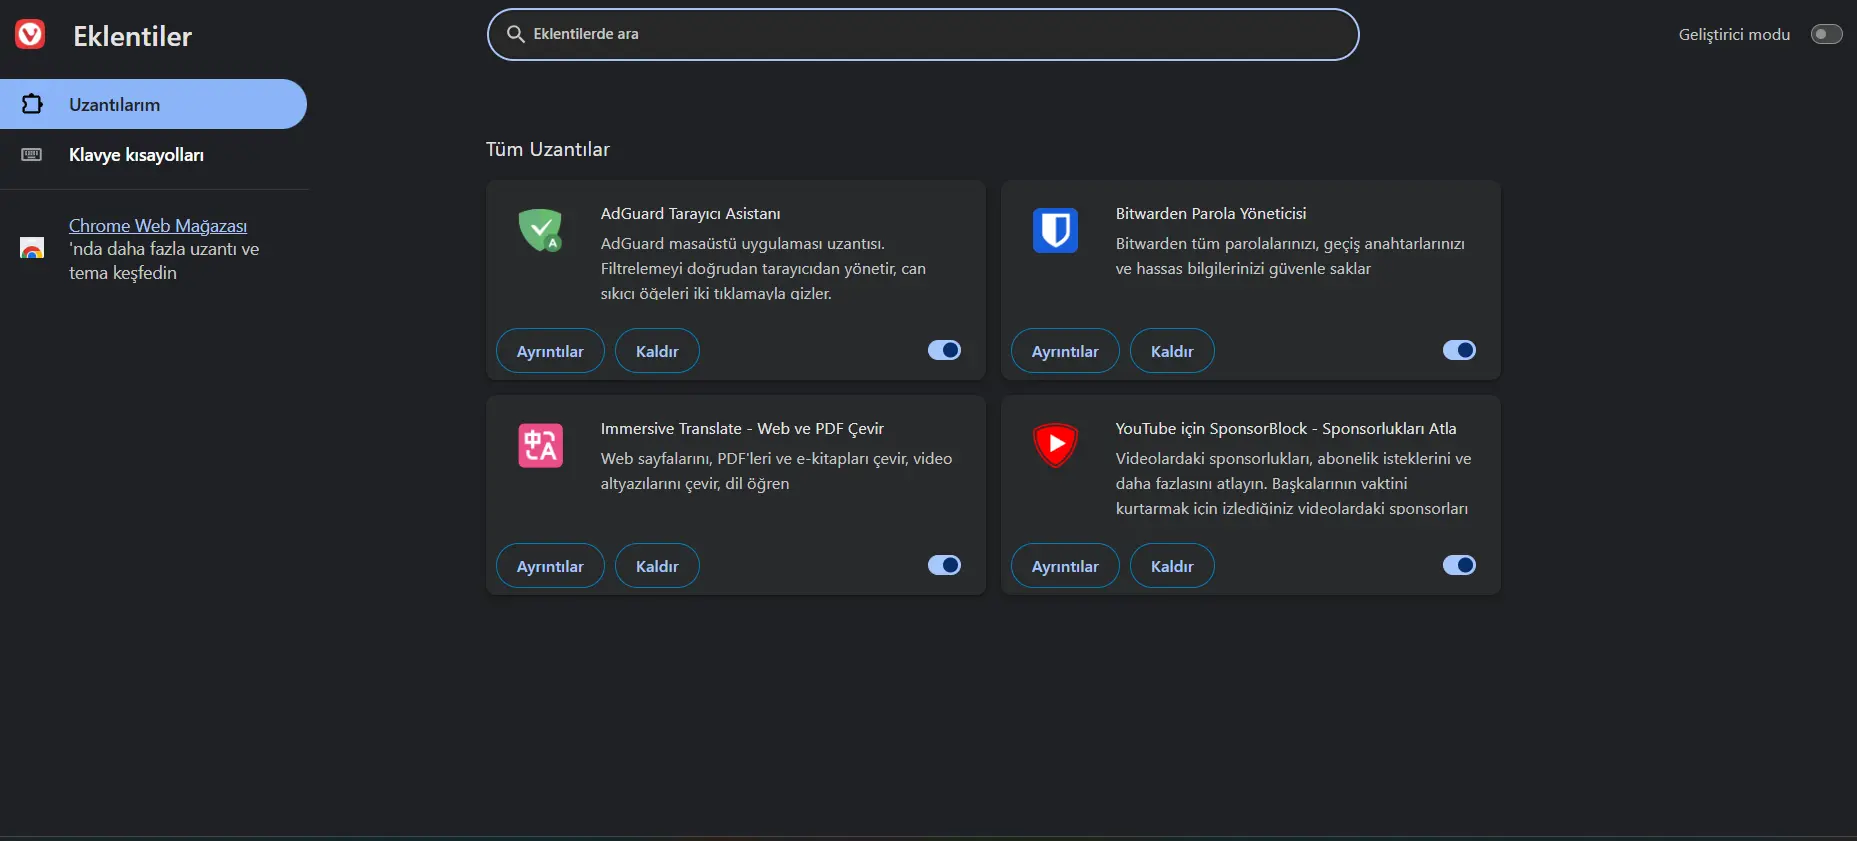Click the Bitwarden shield icon
1857x841 pixels.
tap(1055, 230)
